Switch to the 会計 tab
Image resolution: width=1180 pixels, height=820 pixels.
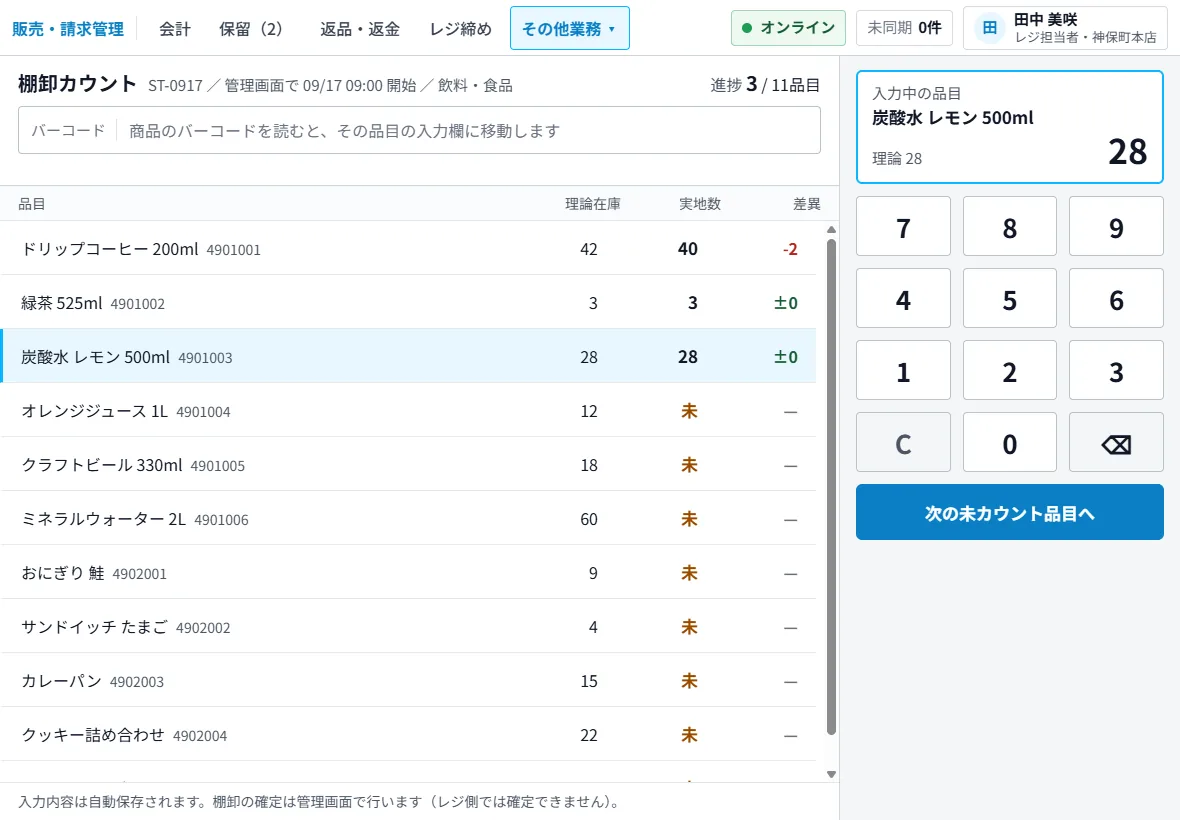pyautogui.click(x=175, y=29)
